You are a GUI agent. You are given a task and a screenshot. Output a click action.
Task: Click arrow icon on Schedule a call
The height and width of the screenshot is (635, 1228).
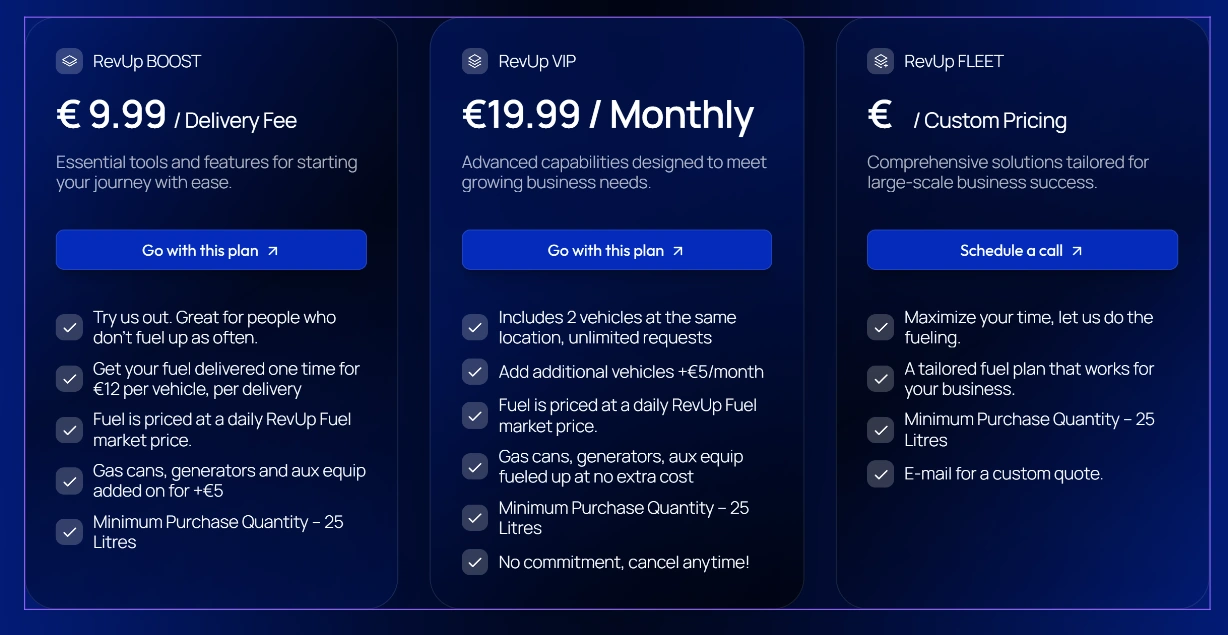1077,251
